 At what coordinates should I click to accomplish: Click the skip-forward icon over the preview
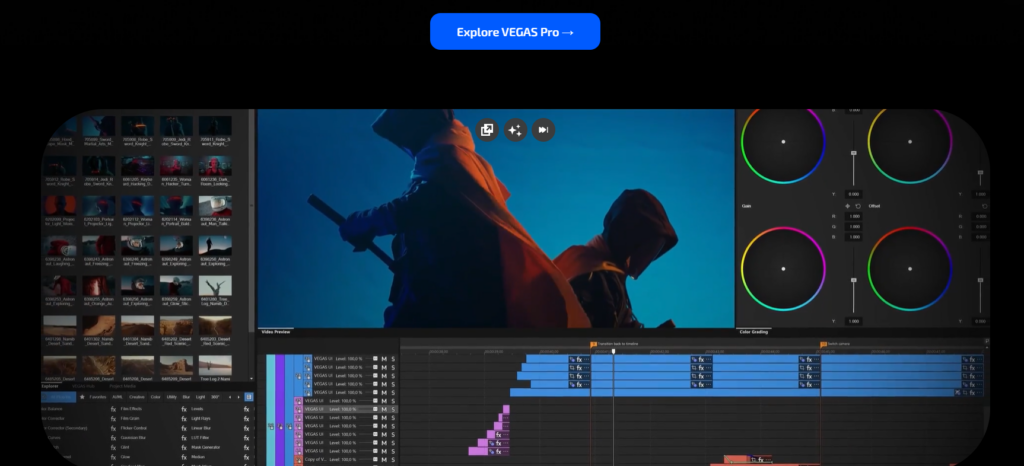(x=543, y=130)
